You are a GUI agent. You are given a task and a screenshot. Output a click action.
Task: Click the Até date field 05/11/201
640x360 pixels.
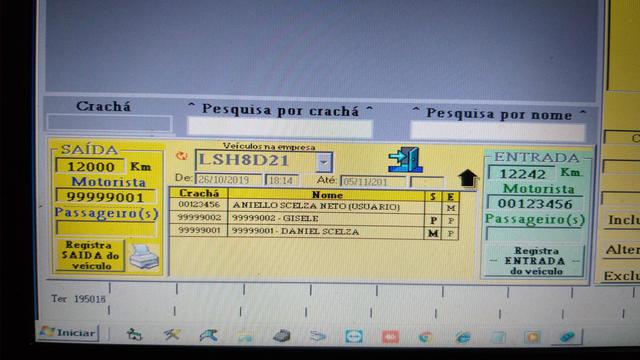click(373, 182)
